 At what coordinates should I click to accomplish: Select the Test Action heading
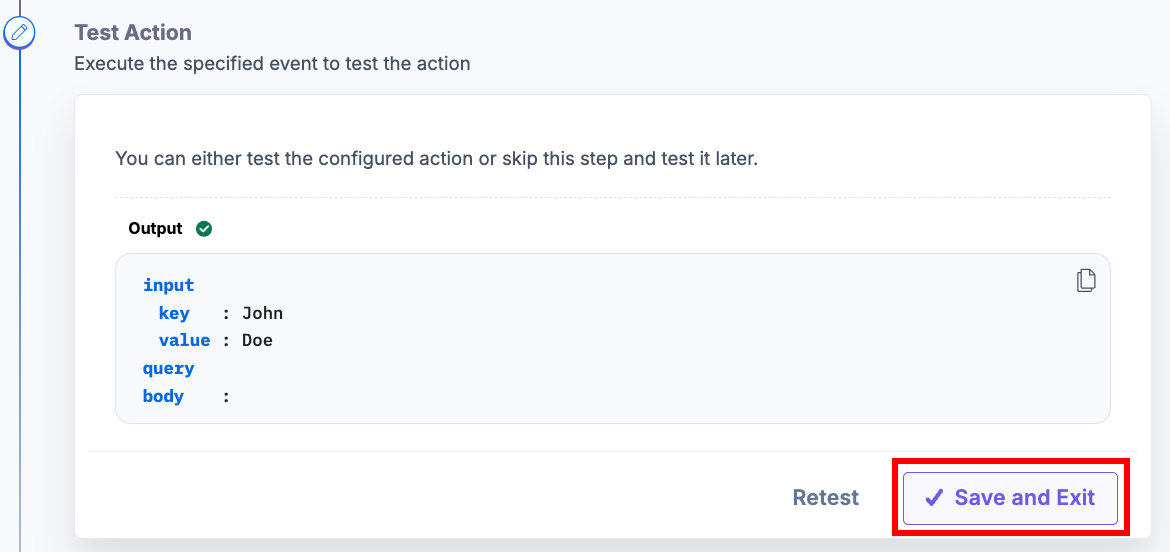133,32
